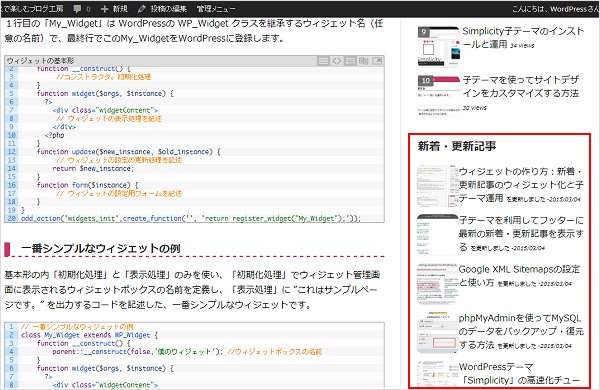Click code line 'return $new_instance;'
Viewport: 600px width, 390px height.
point(93,168)
